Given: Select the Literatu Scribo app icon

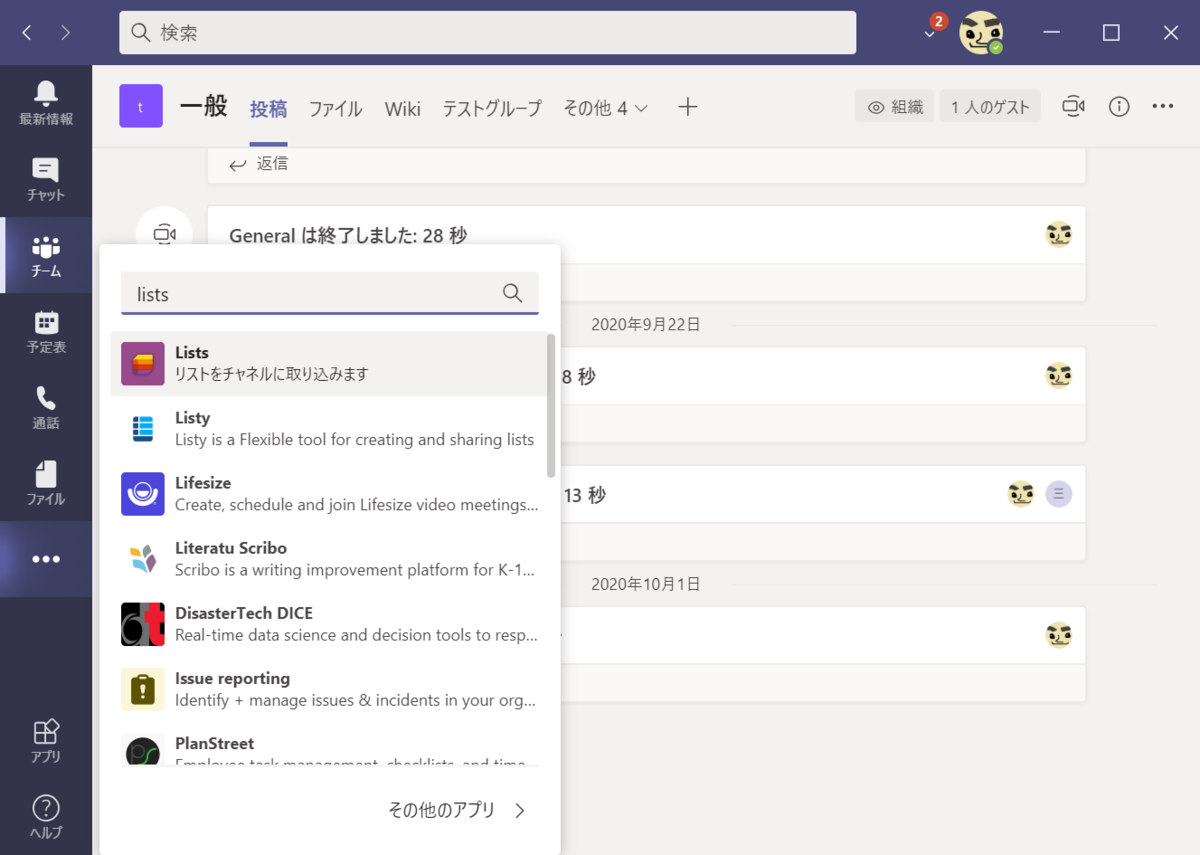Looking at the screenshot, I should pyautogui.click(x=143, y=559).
